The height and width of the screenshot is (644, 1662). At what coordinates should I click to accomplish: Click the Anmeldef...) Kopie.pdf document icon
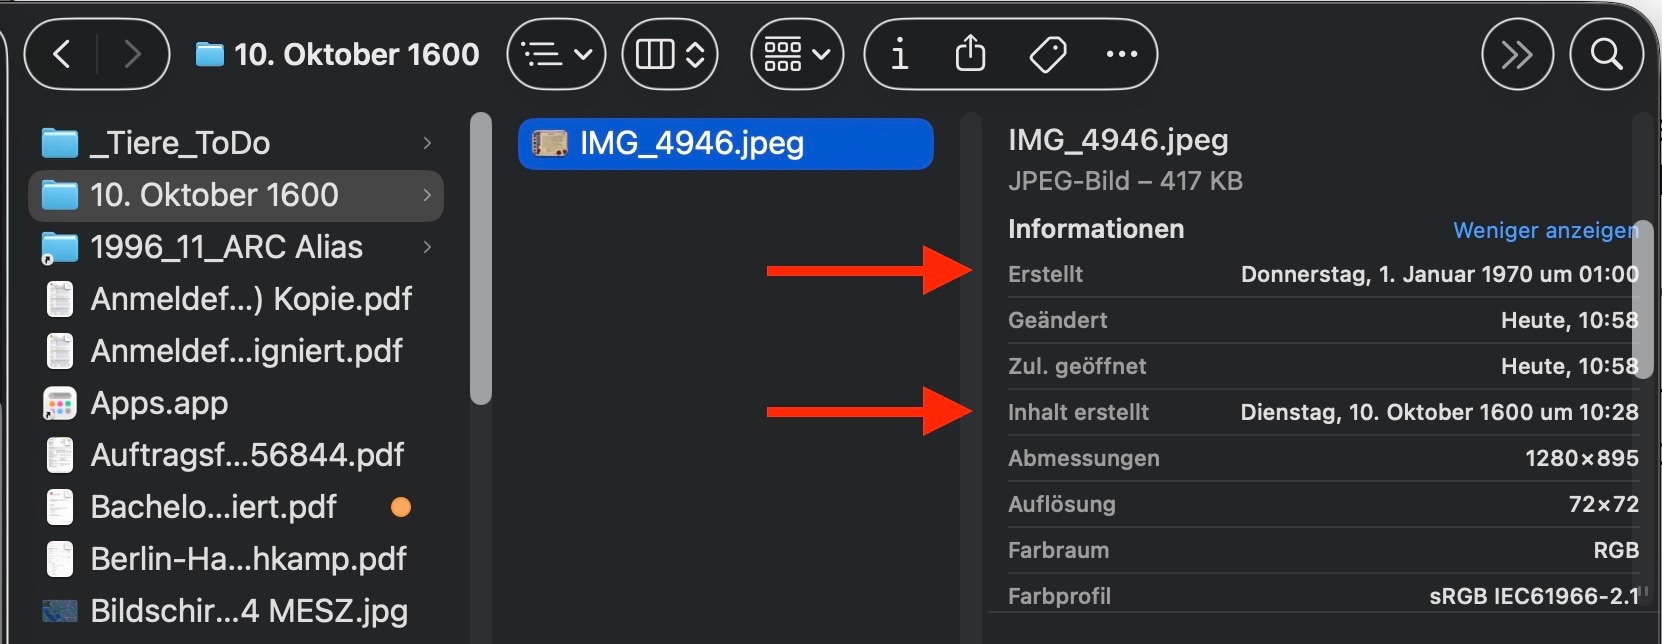pyautogui.click(x=60, y=299)
